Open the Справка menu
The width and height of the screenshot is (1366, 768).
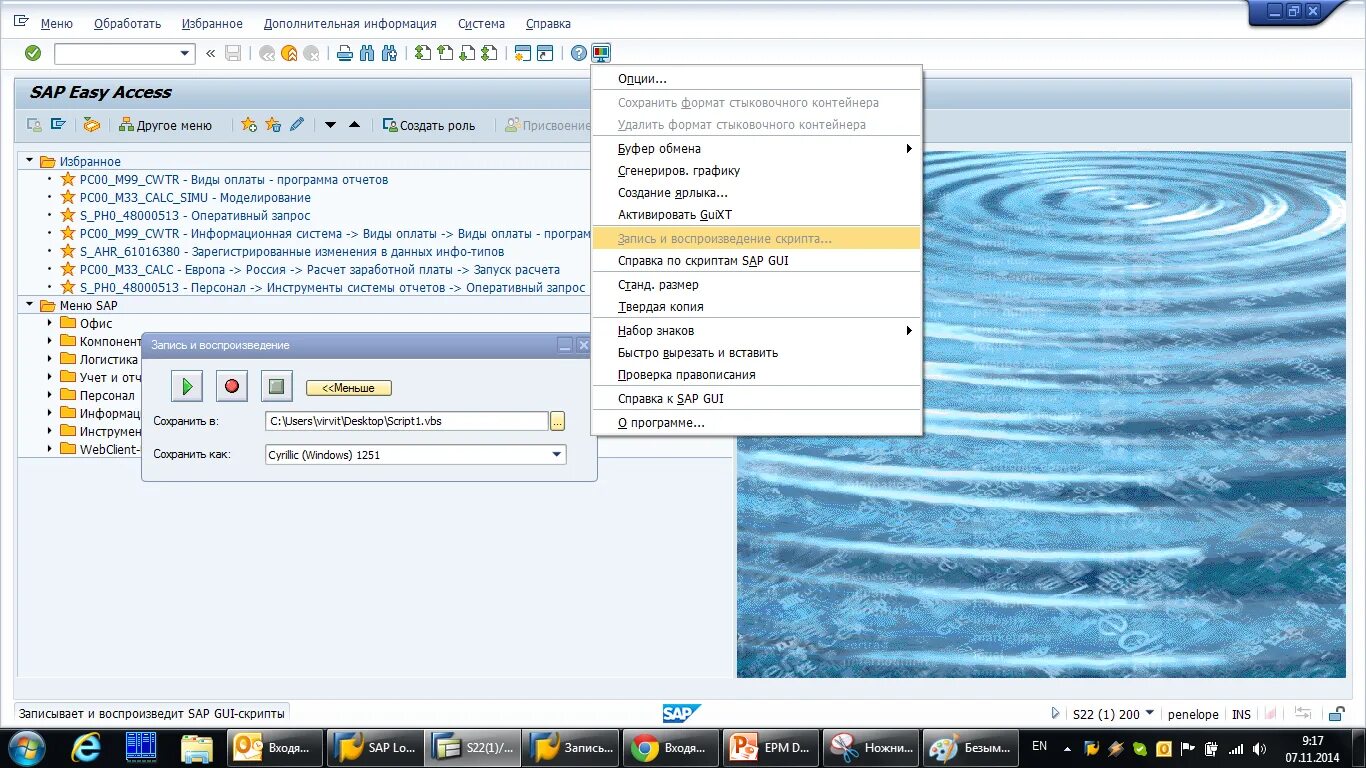(548, 23)
